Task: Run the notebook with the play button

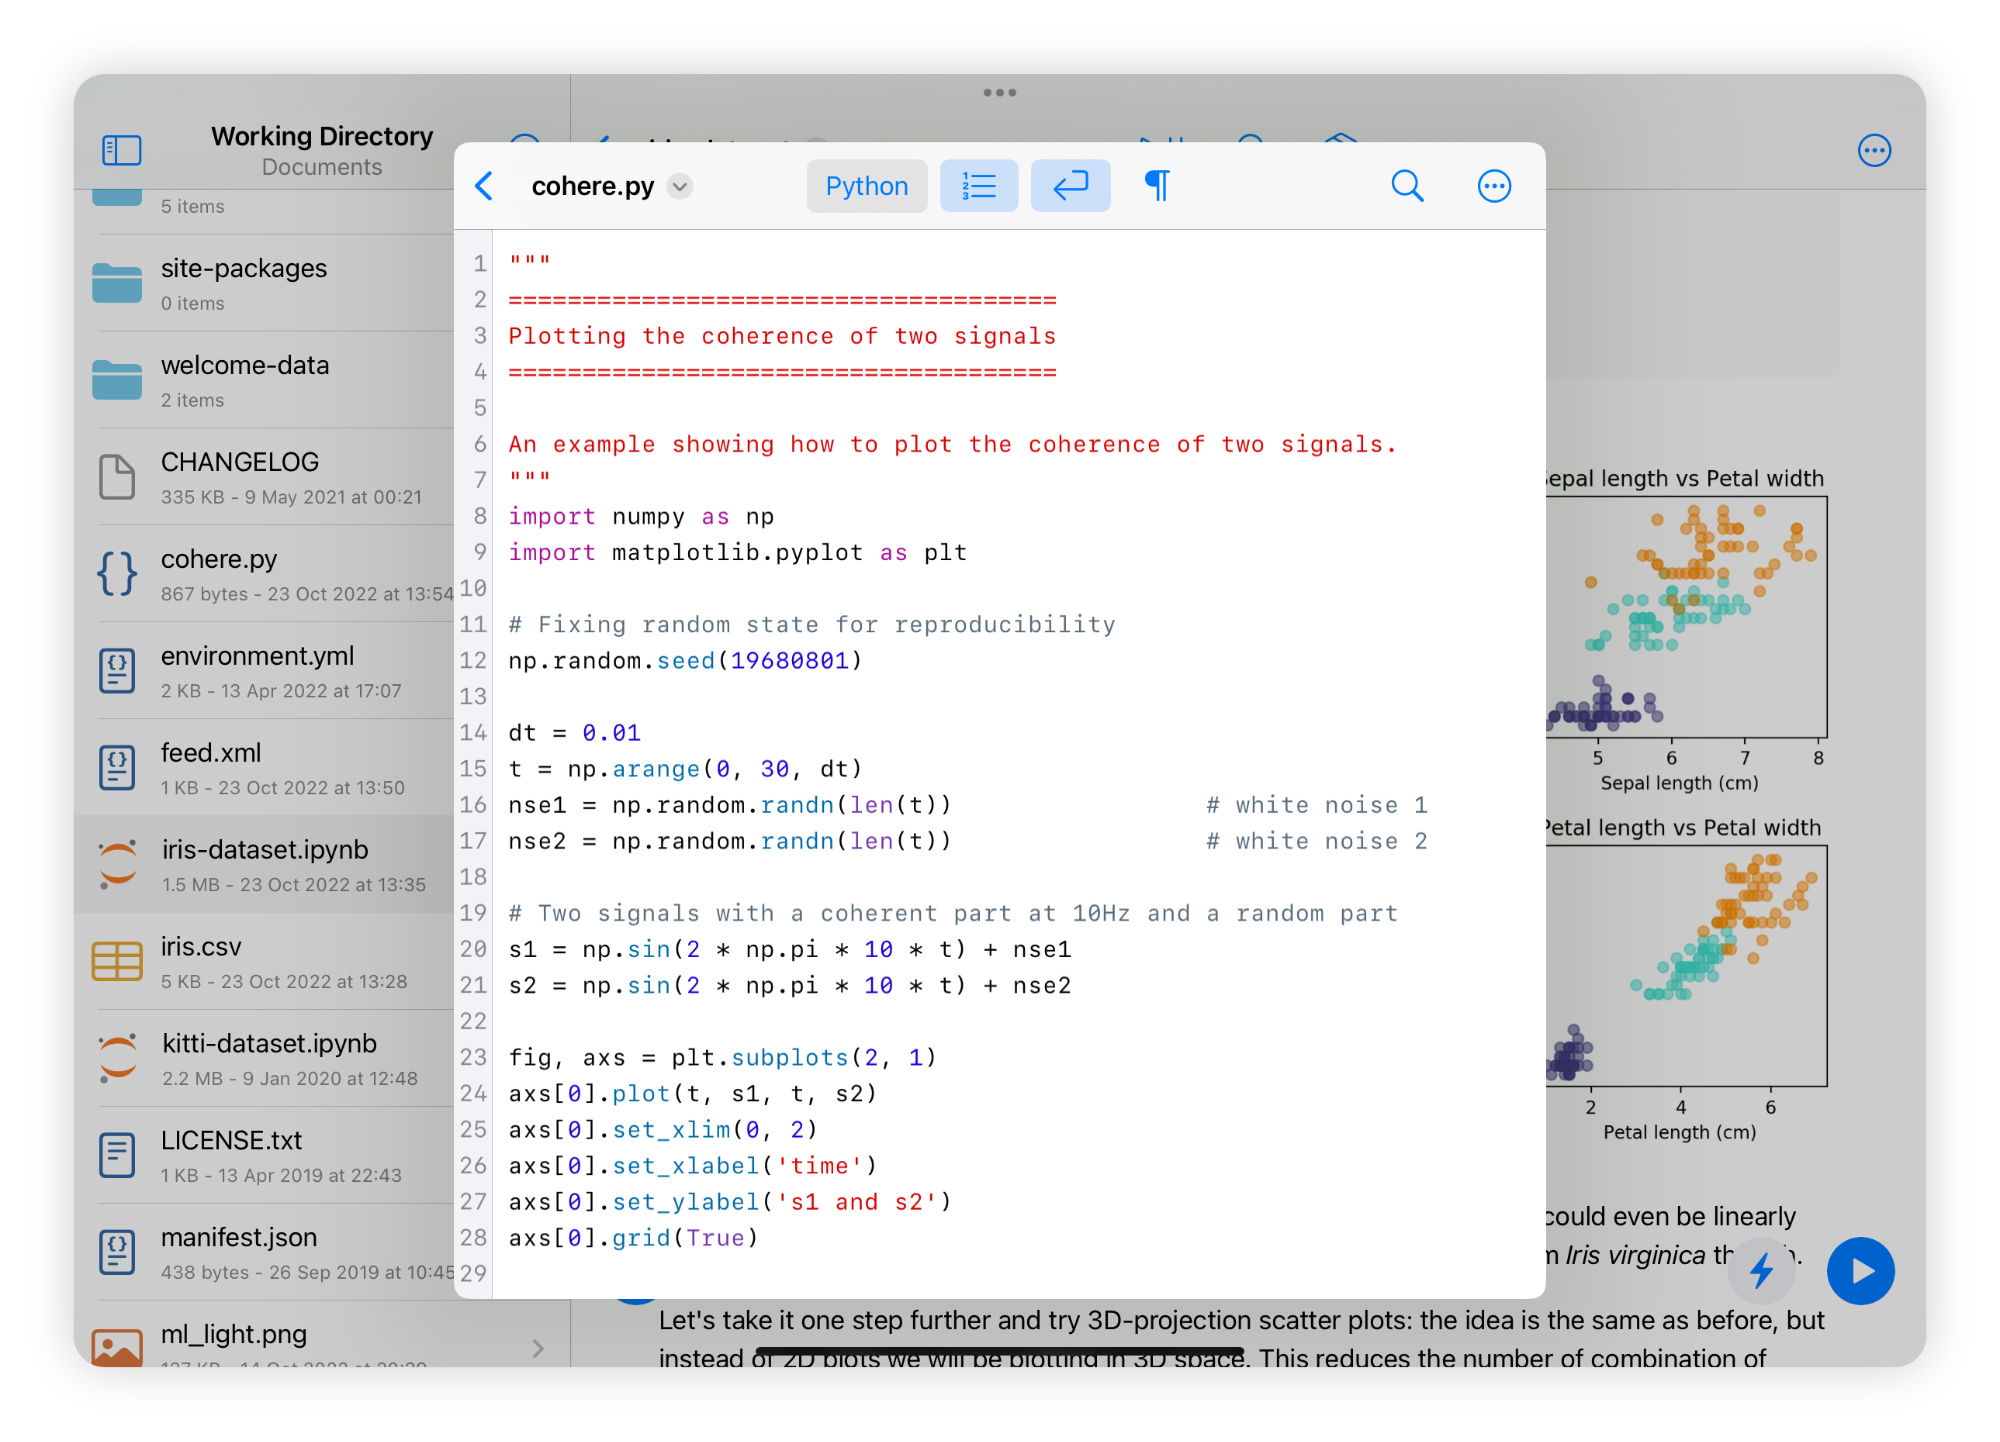Action: 1860,1271
